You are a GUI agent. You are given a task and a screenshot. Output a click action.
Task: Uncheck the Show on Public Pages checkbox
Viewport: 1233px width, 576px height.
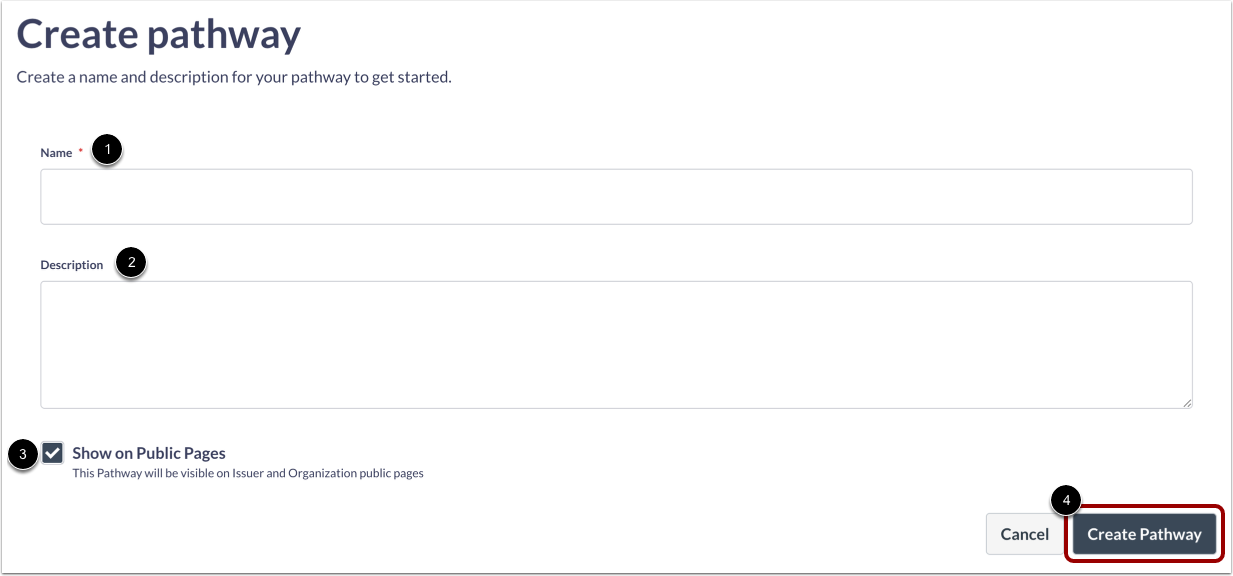pyautogui.click(x=53, y=453)
